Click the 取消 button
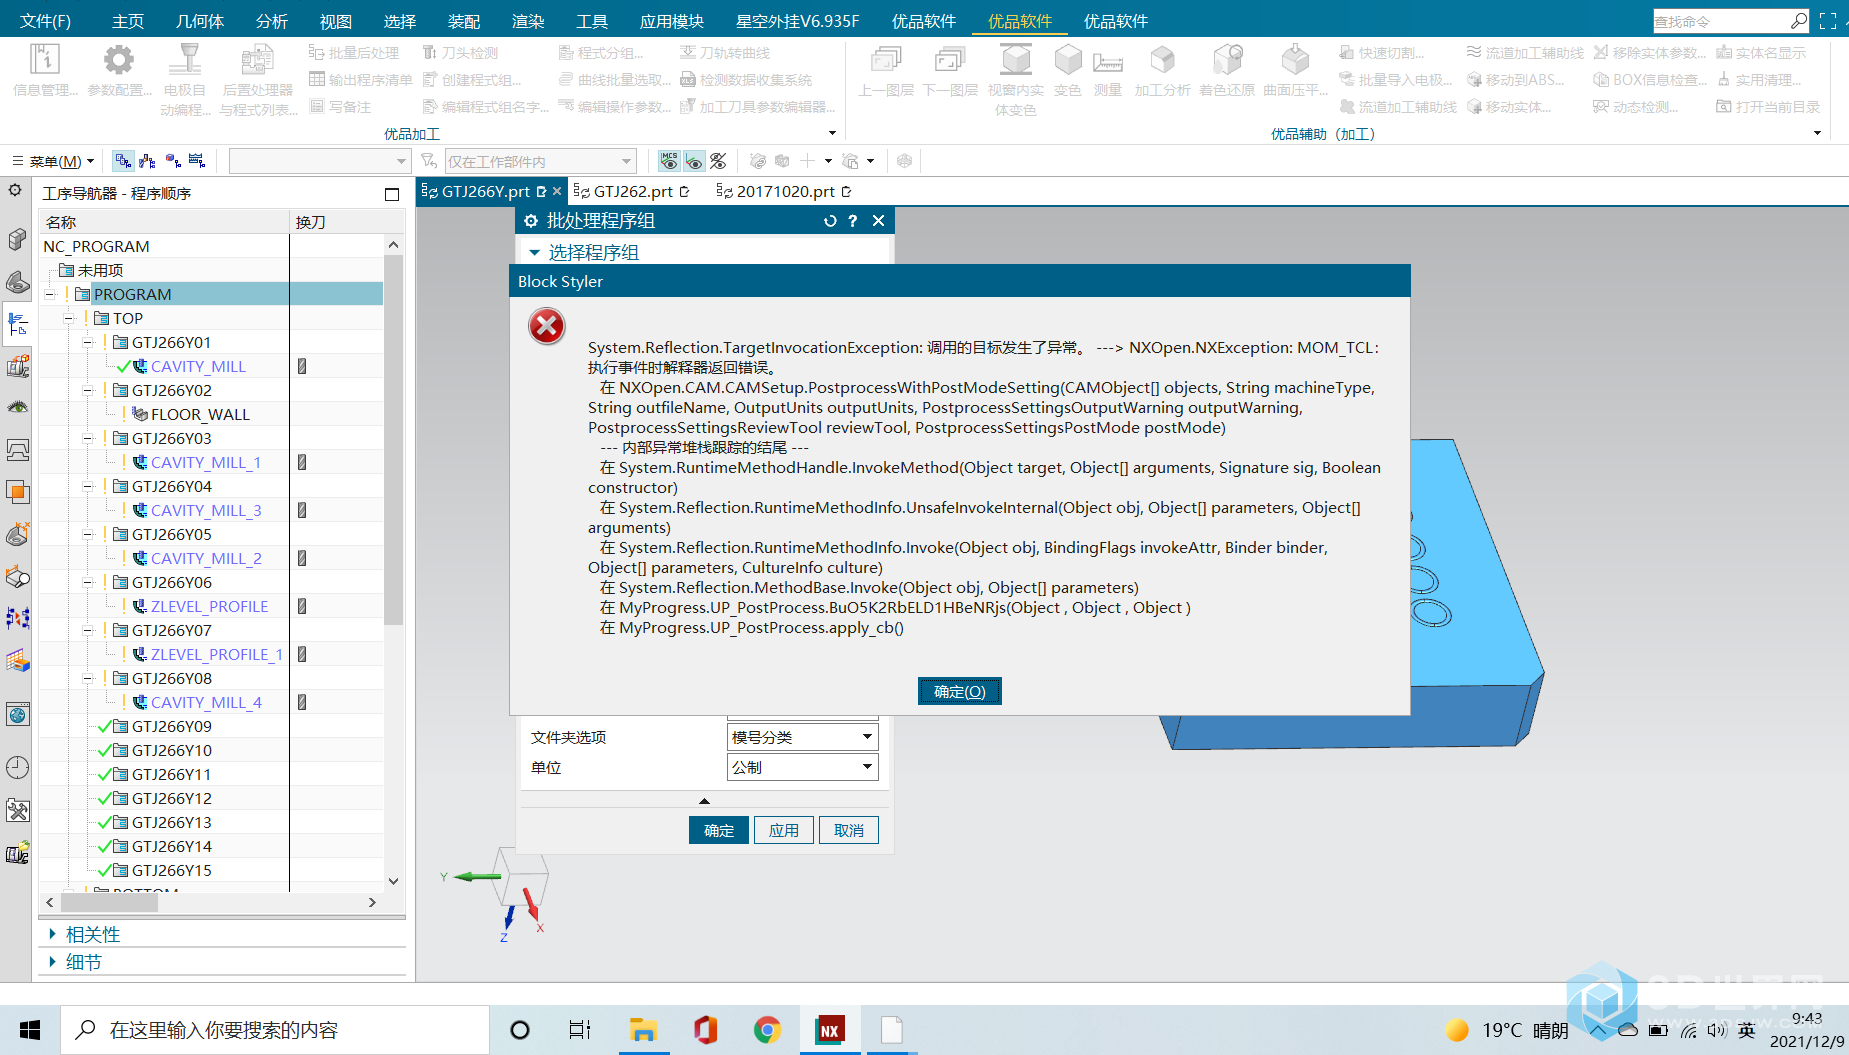Image resolution: width=1849 pixels, height=1055 pixels. click(x=849, y=830)
